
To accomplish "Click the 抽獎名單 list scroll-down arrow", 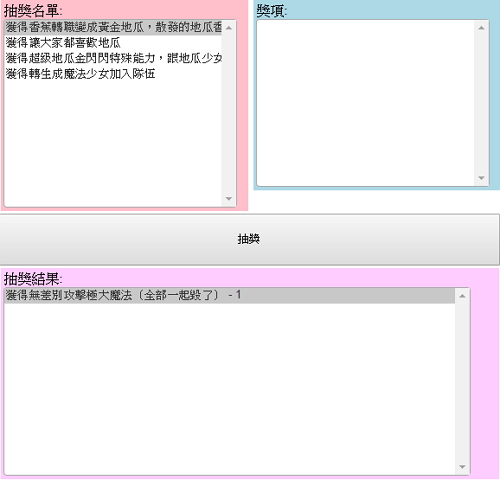I will [229, 199].
